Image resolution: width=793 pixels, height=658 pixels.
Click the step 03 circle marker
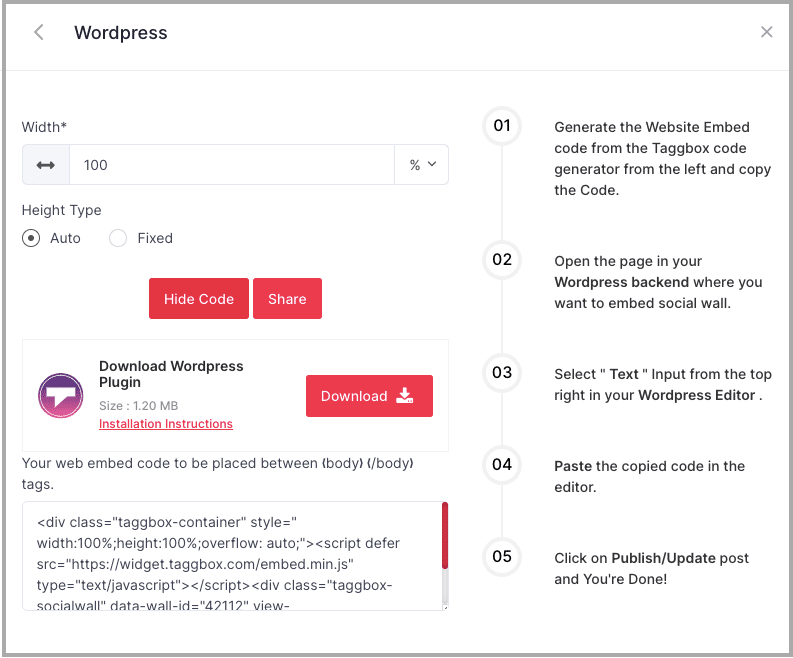coord(502,373)
